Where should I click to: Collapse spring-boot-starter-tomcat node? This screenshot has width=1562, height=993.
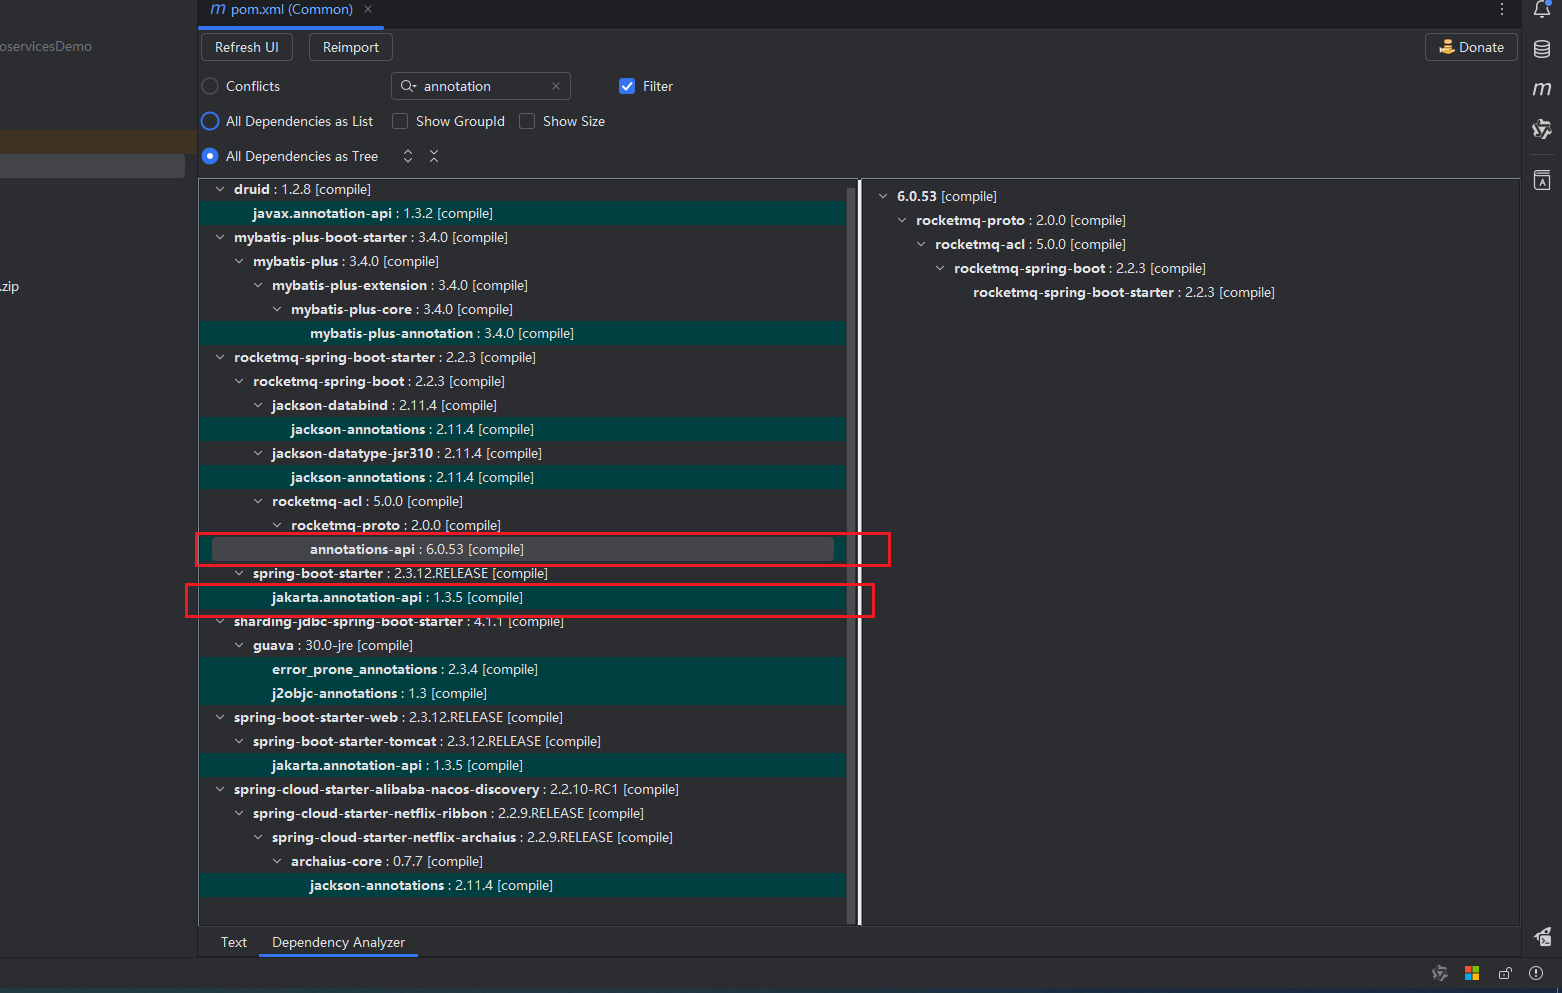pos(239,741)
